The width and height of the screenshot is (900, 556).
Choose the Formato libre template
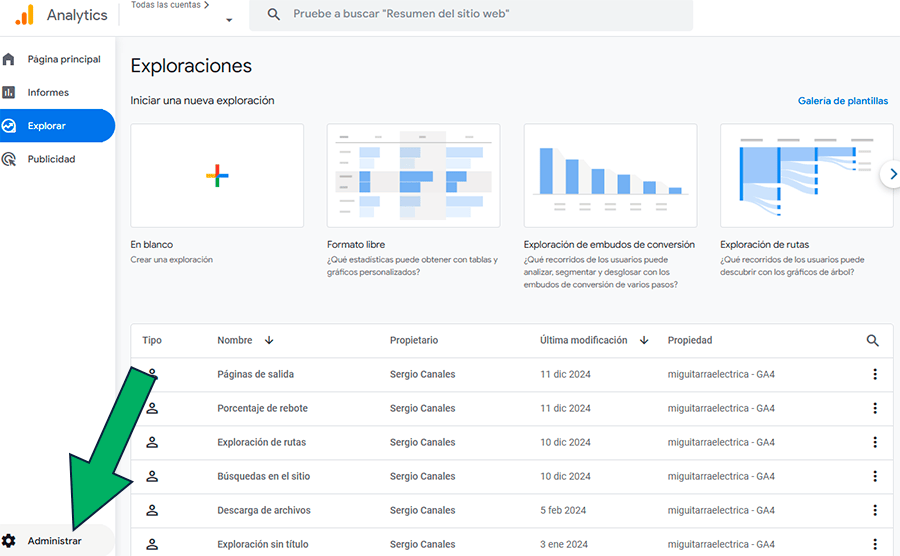click(413, 176)
